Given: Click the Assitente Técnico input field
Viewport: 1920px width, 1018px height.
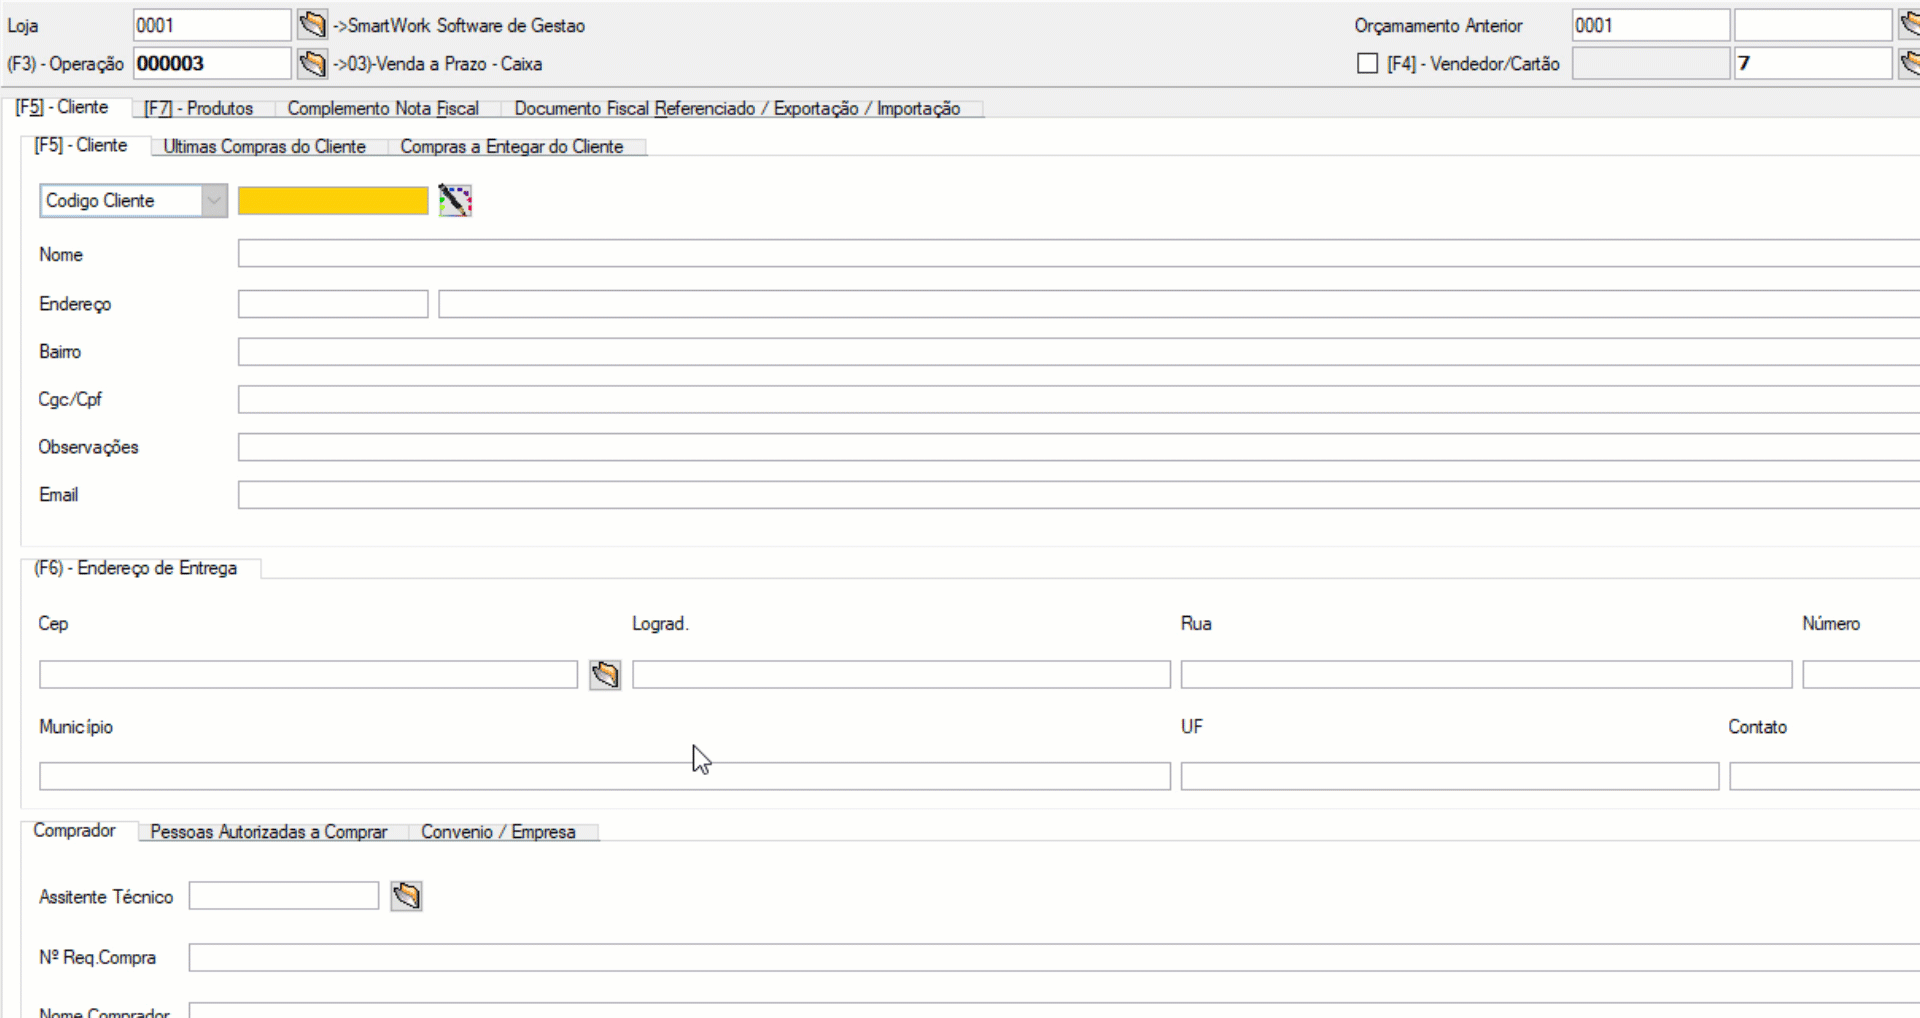Looking at the screenshot, I should (284, 896).
